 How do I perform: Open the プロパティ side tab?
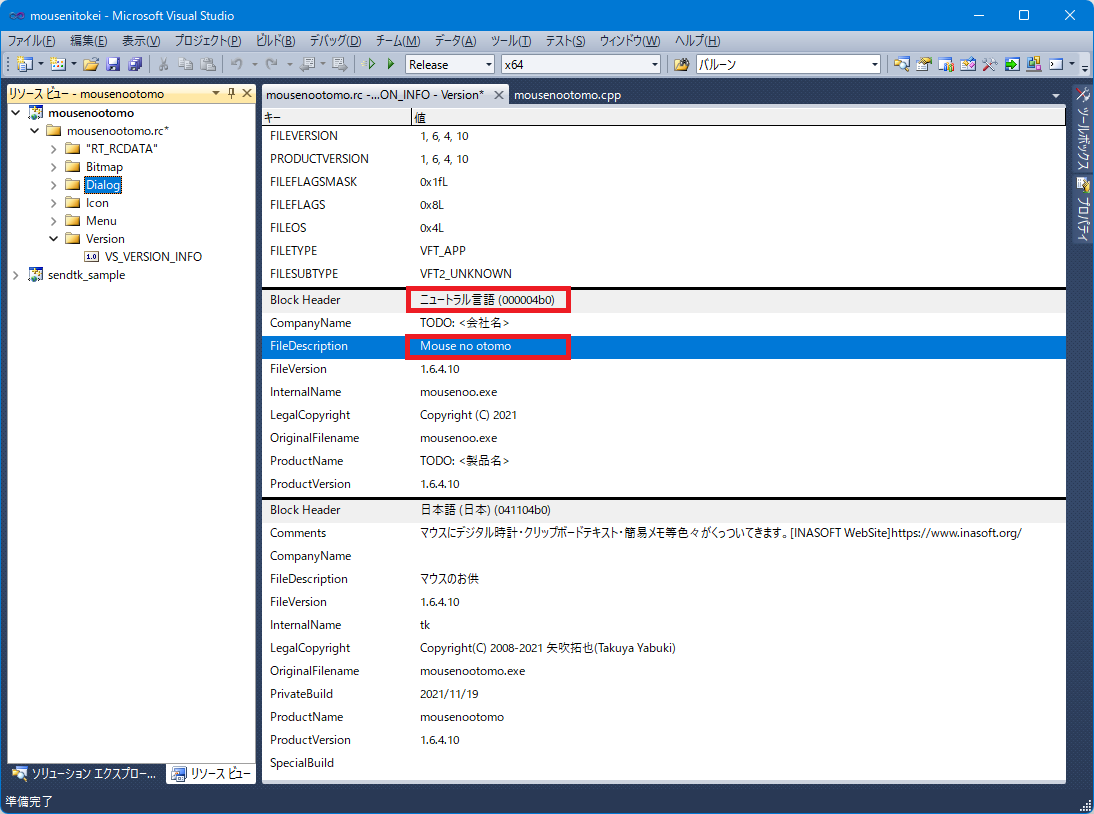pos(1083,209)
